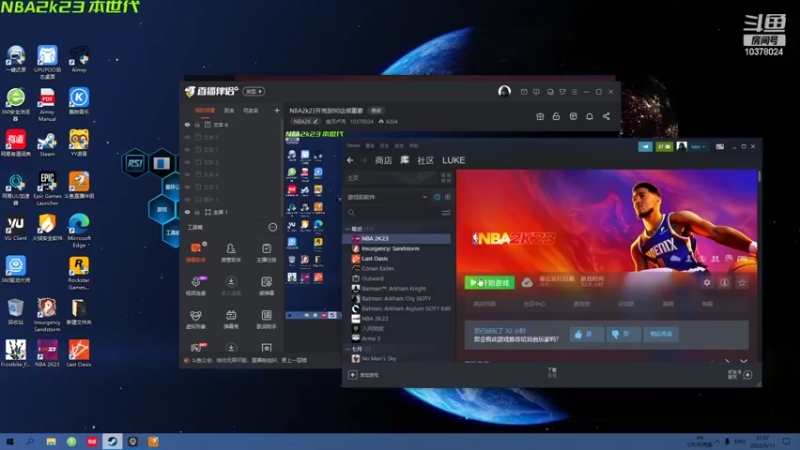Open the 商店 Store tab in Steam
The width and height of the screenshot is (800, 450).
coord(383,160)
